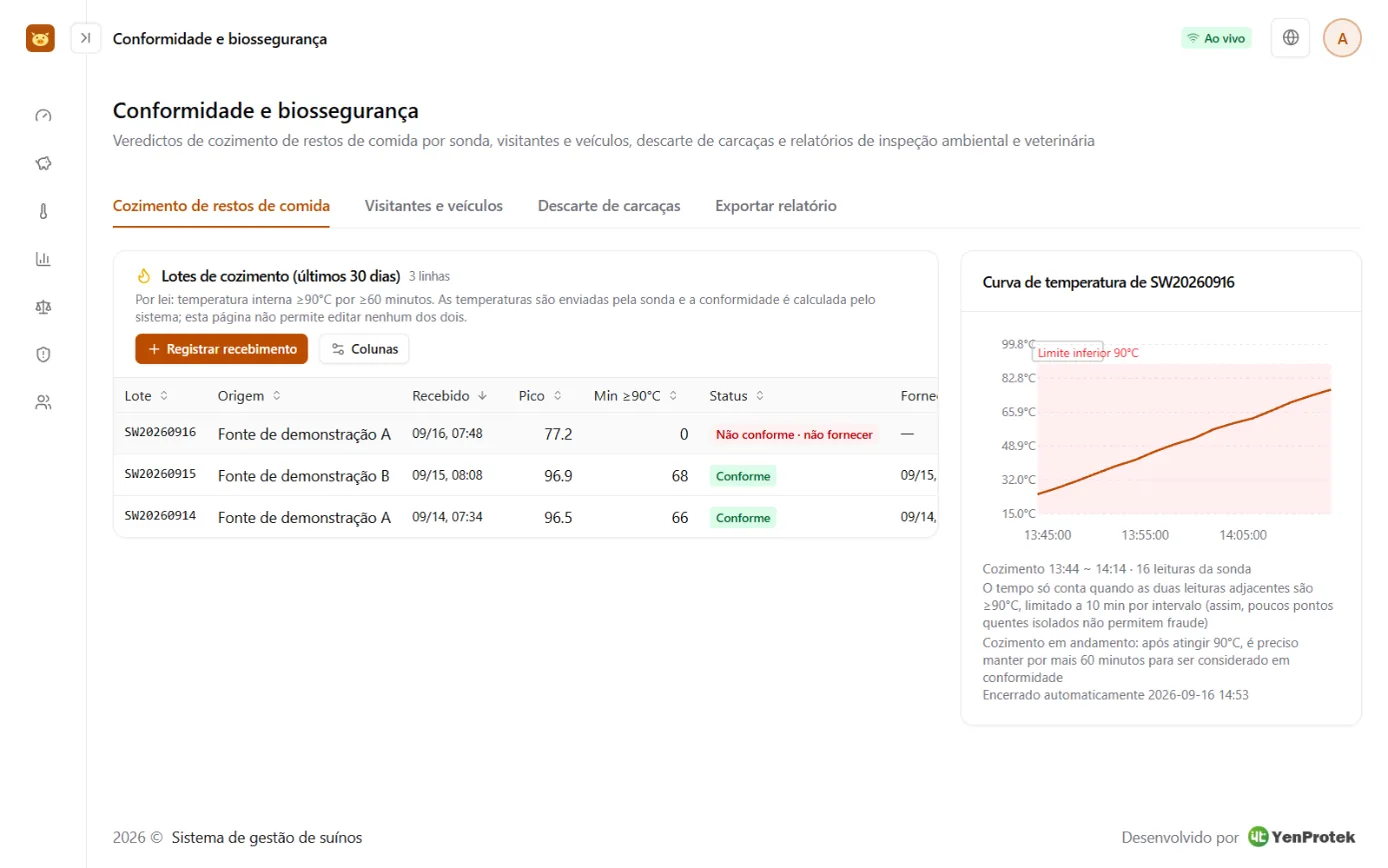Open the bar chart icon in sidebar
Screen dimensions: 1388x868
(x=43, y=259)
